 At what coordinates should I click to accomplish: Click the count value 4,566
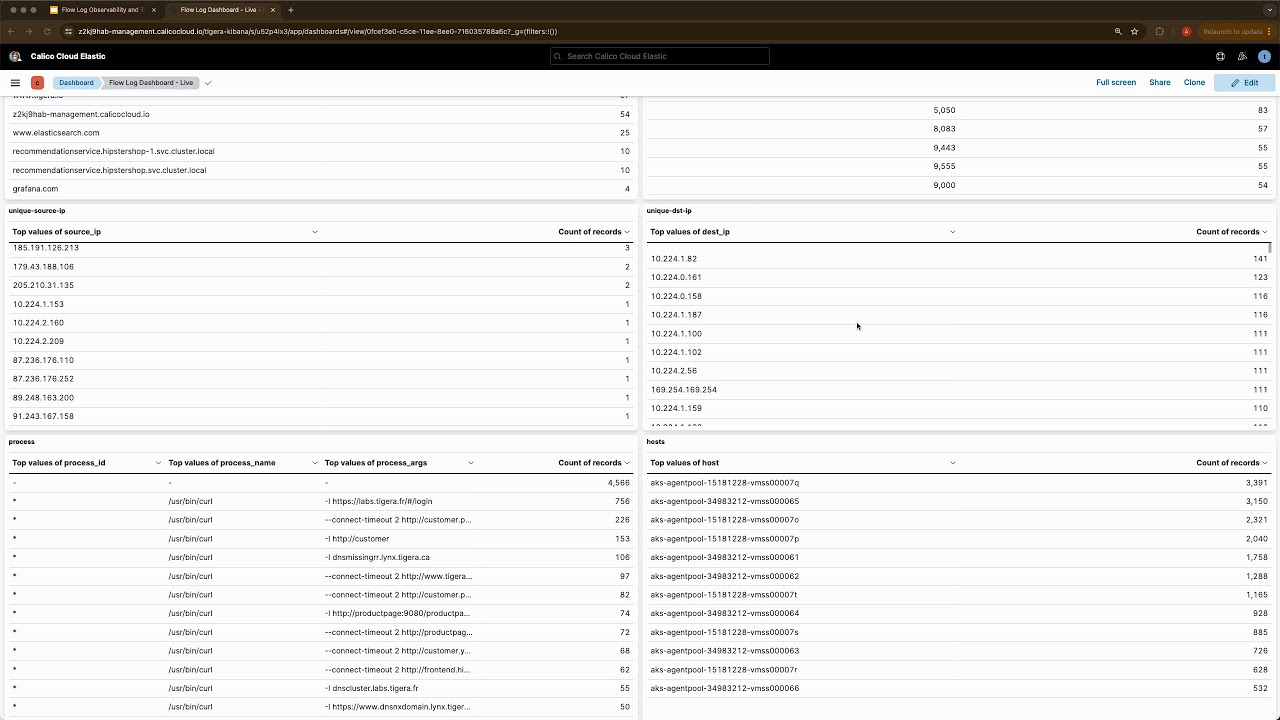tap(618, 483)
